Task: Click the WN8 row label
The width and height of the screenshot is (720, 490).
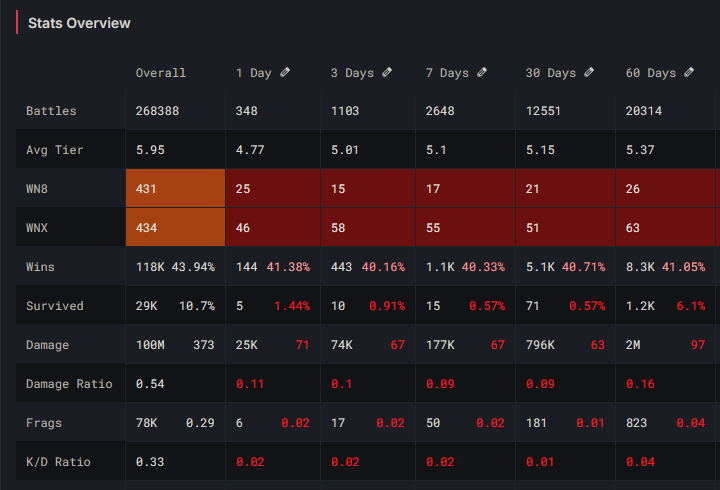Action: (x=40, y=189)
